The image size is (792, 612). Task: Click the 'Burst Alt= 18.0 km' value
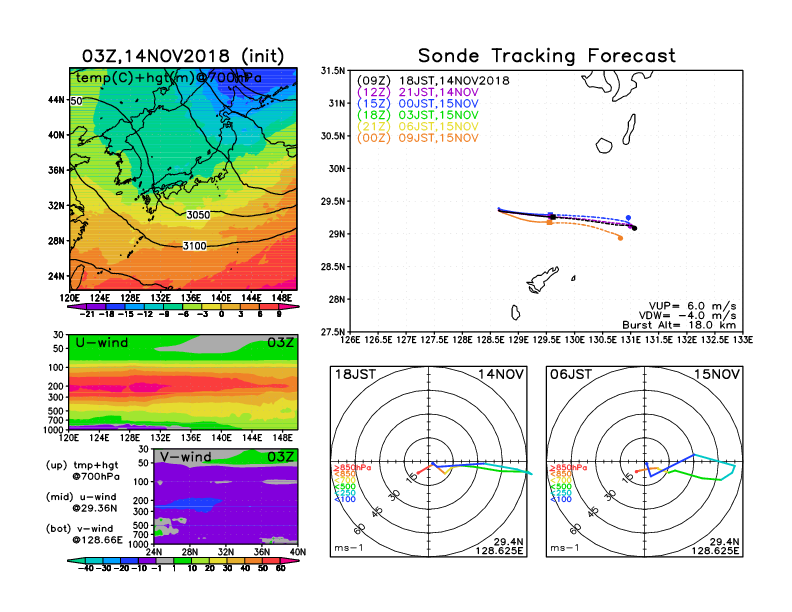point(679,325)
